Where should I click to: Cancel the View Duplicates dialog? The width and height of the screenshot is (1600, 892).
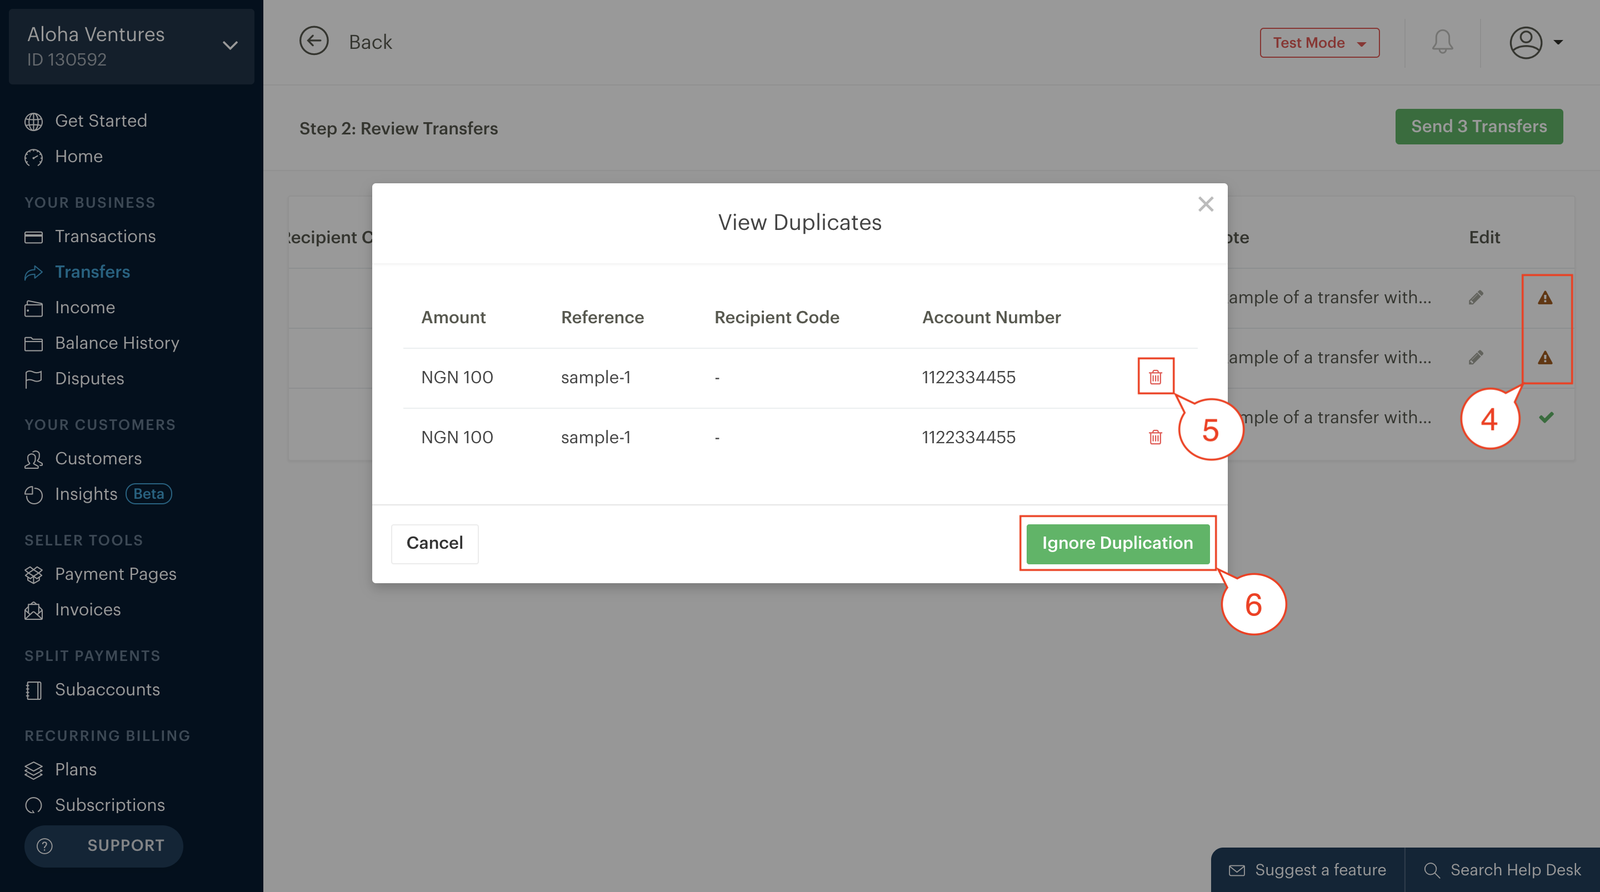click(x=435, y=543)
